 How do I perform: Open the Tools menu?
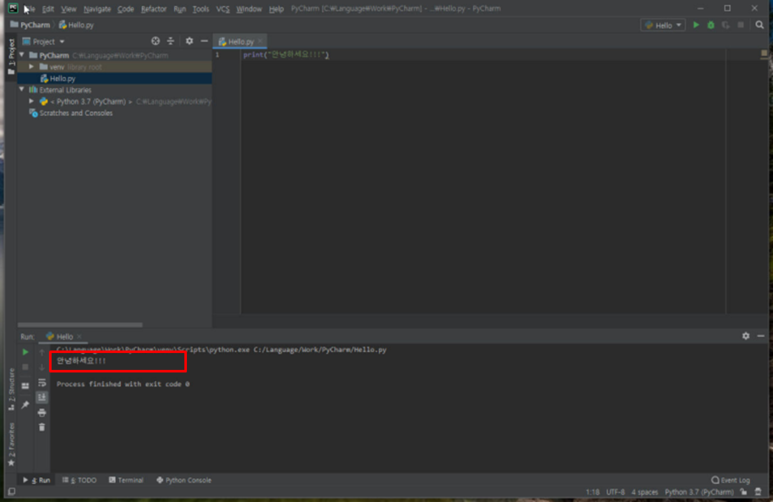pos(201,9)
